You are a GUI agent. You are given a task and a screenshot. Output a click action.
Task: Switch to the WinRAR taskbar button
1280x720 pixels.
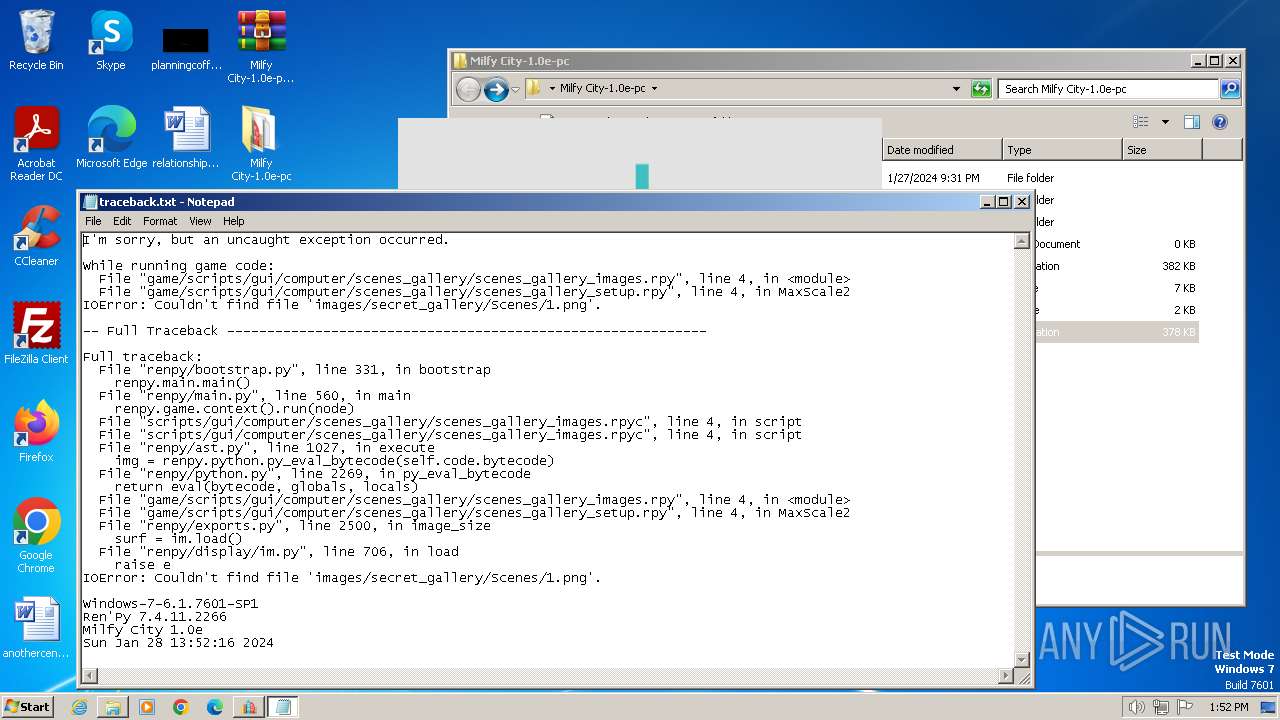click(x=249, y=707)
